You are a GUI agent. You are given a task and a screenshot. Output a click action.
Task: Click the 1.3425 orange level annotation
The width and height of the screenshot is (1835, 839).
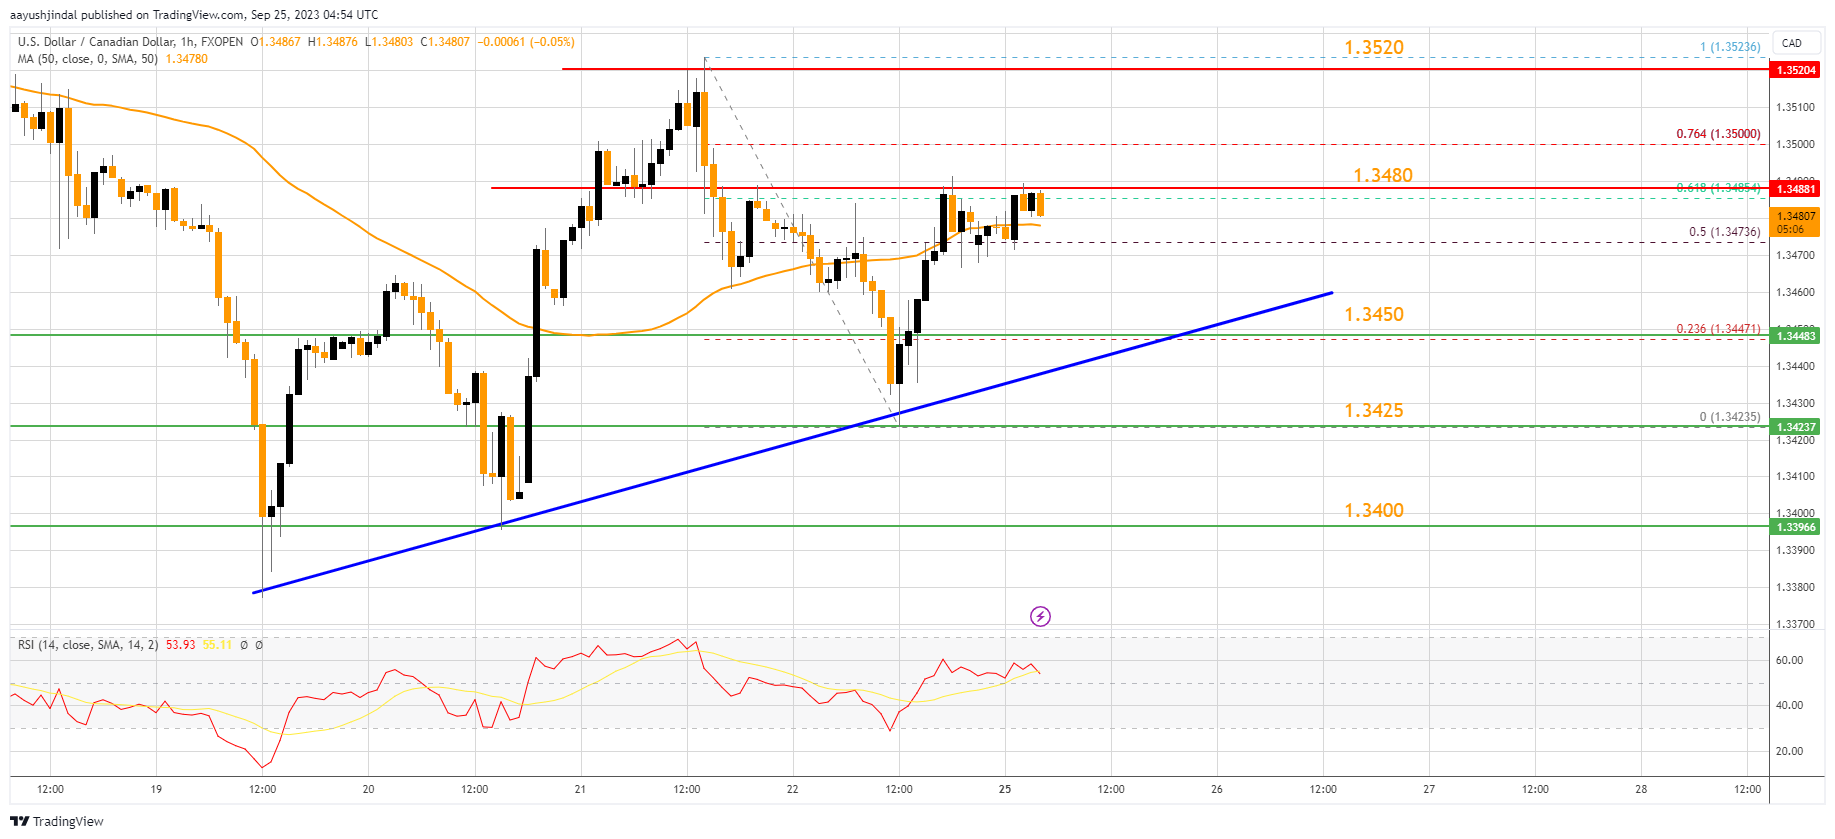click(x=1374, y=410)
